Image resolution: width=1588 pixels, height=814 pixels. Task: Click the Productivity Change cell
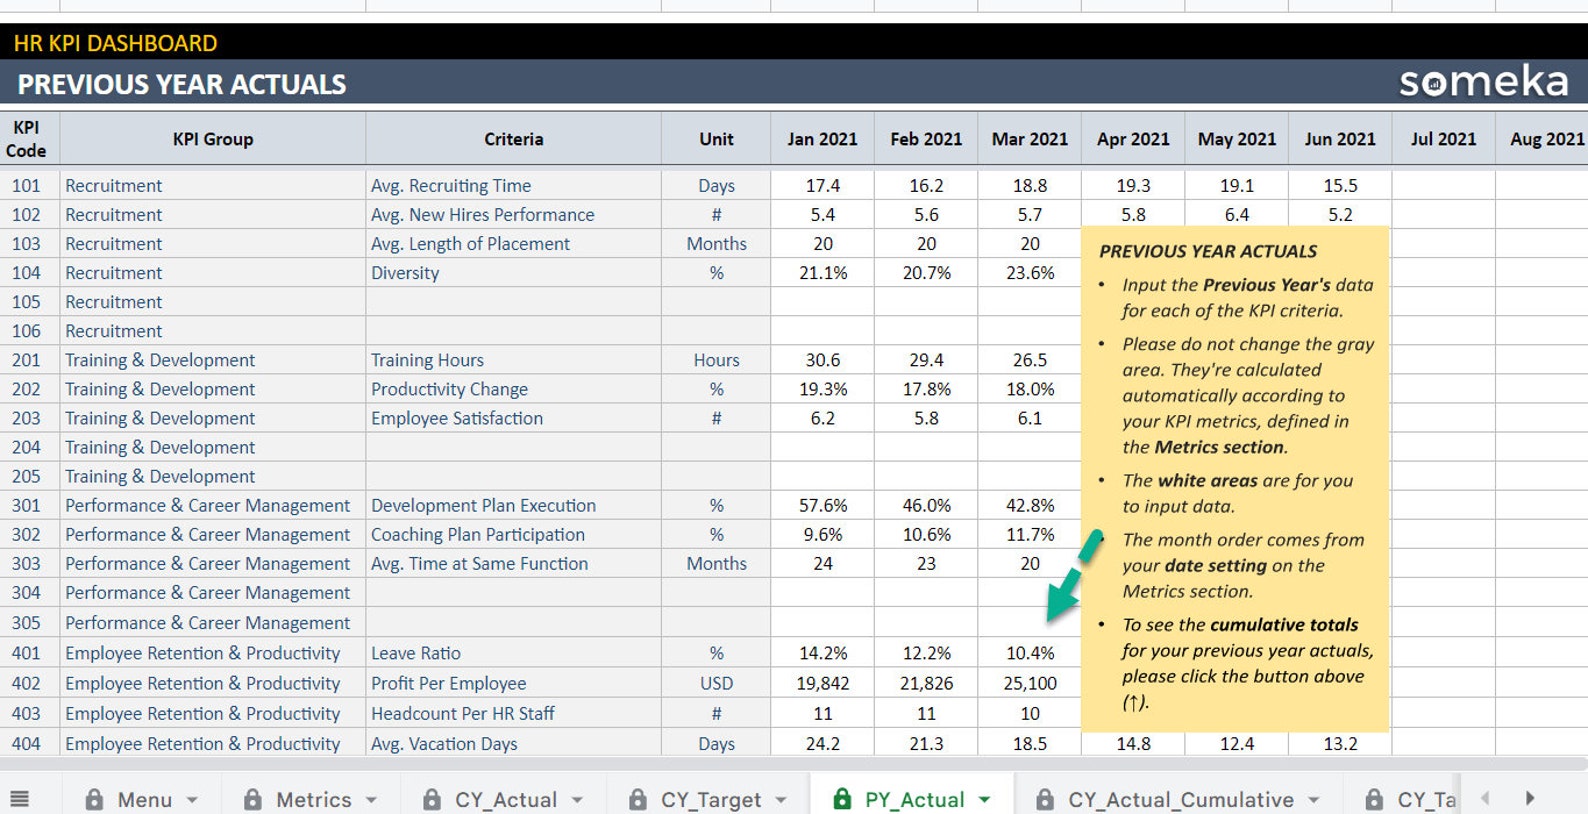point(514,389)
